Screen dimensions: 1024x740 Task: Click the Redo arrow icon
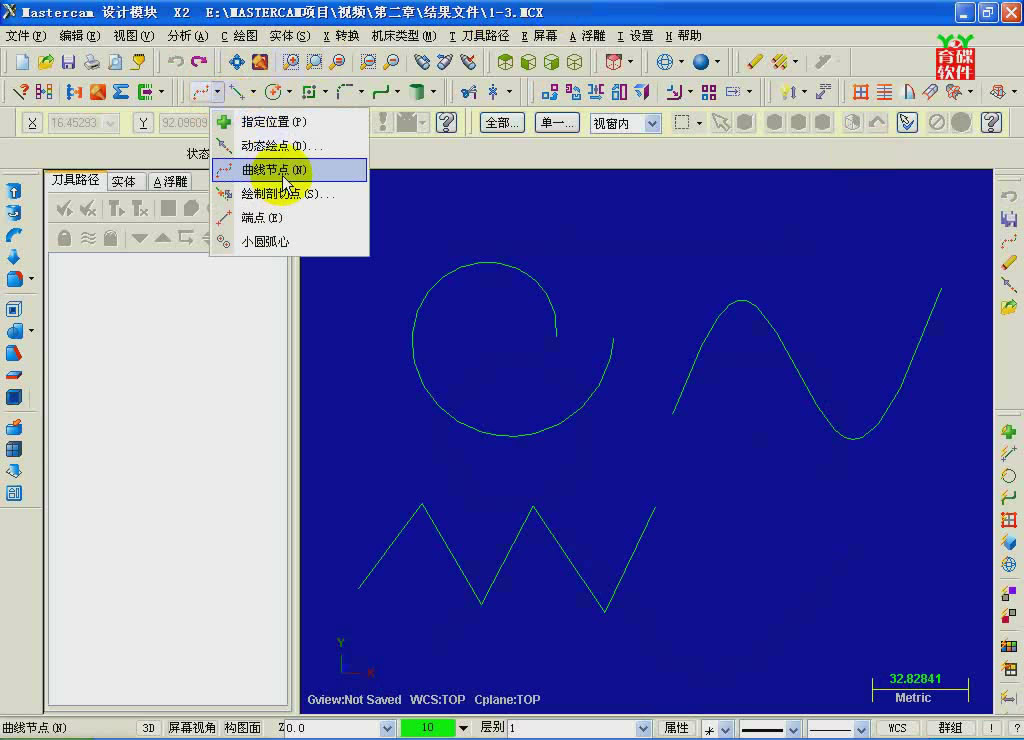click(199, 62)
